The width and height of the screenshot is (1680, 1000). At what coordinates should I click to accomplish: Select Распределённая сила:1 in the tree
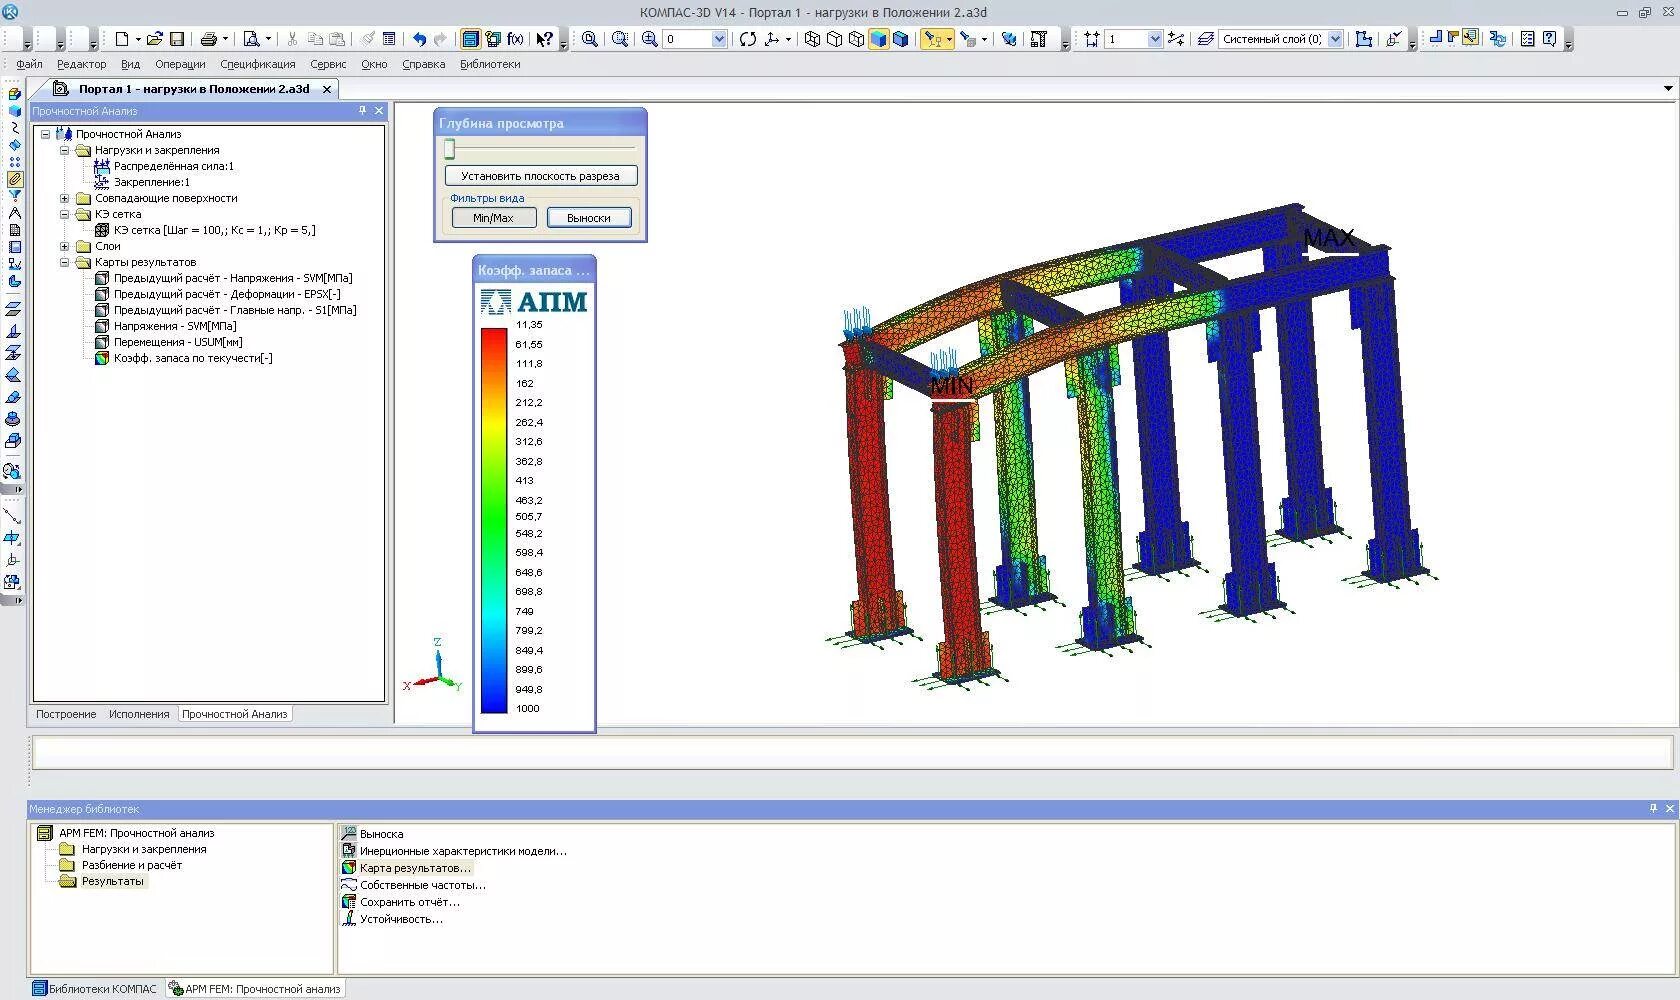tap(173, 166)
